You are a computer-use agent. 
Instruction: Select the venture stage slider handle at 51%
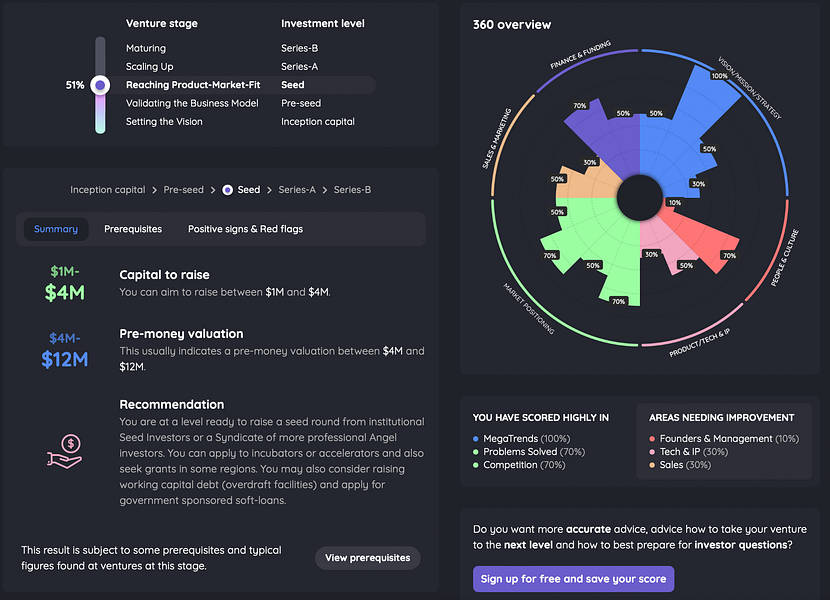[100, 85]
